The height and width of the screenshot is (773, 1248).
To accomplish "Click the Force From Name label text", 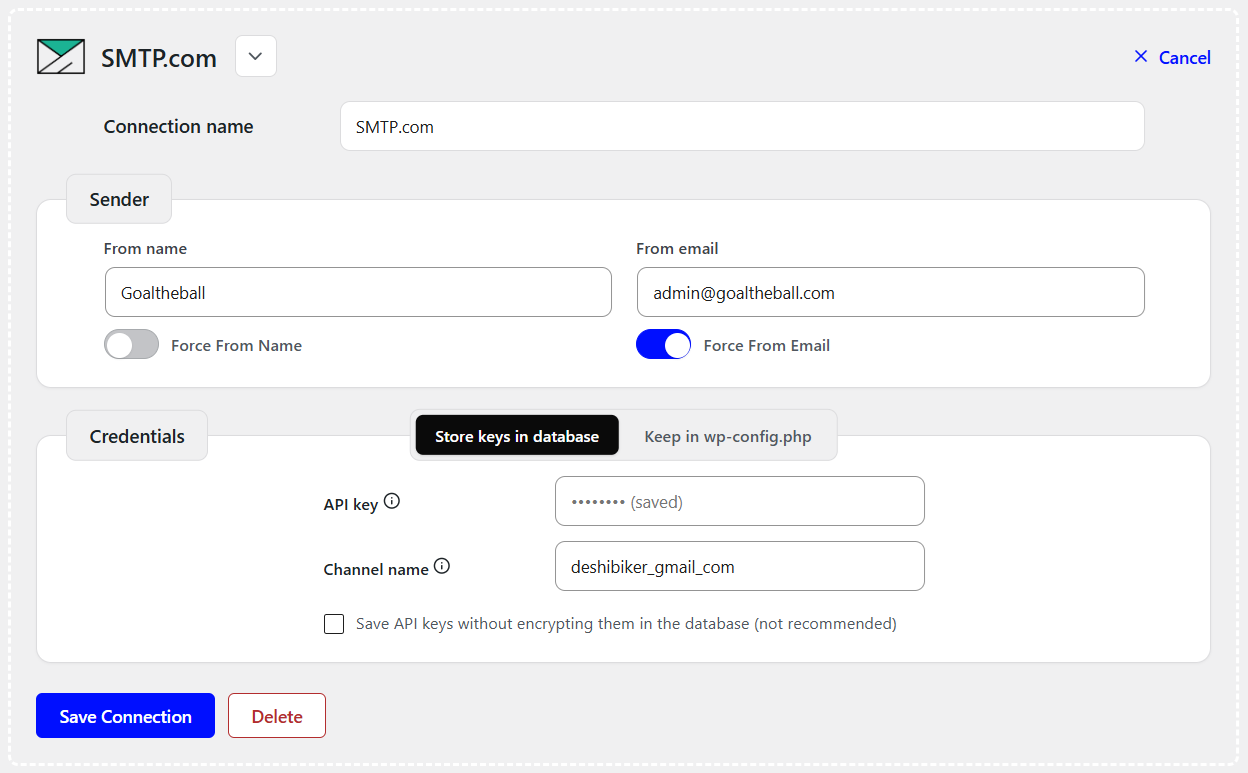I will pos(236,345).
